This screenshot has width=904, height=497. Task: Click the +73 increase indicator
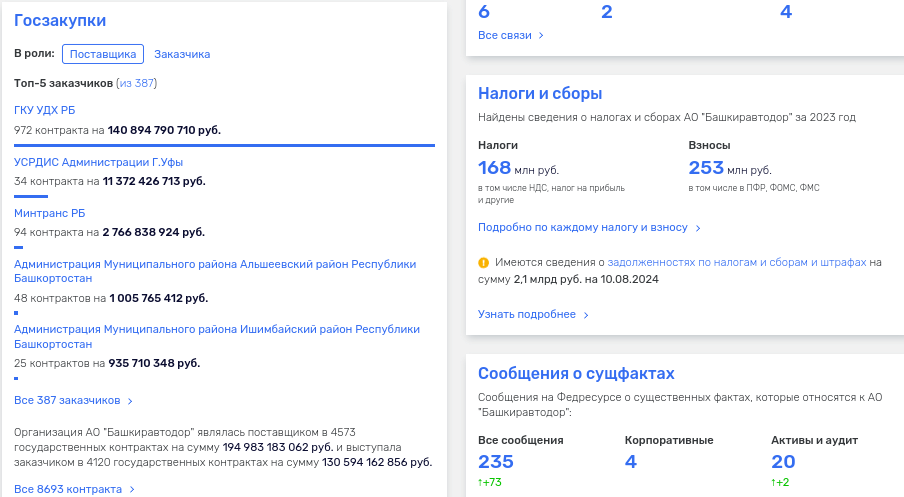(489, 482)
